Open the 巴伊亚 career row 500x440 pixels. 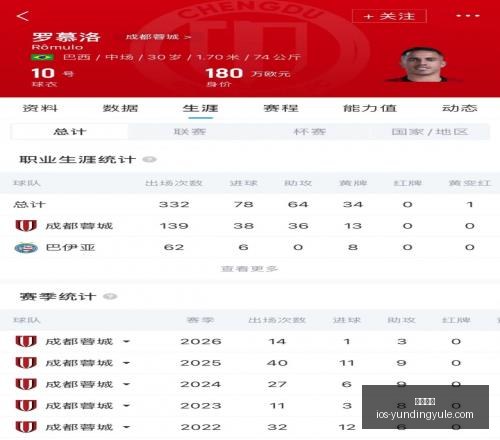(x=250, y=247)
